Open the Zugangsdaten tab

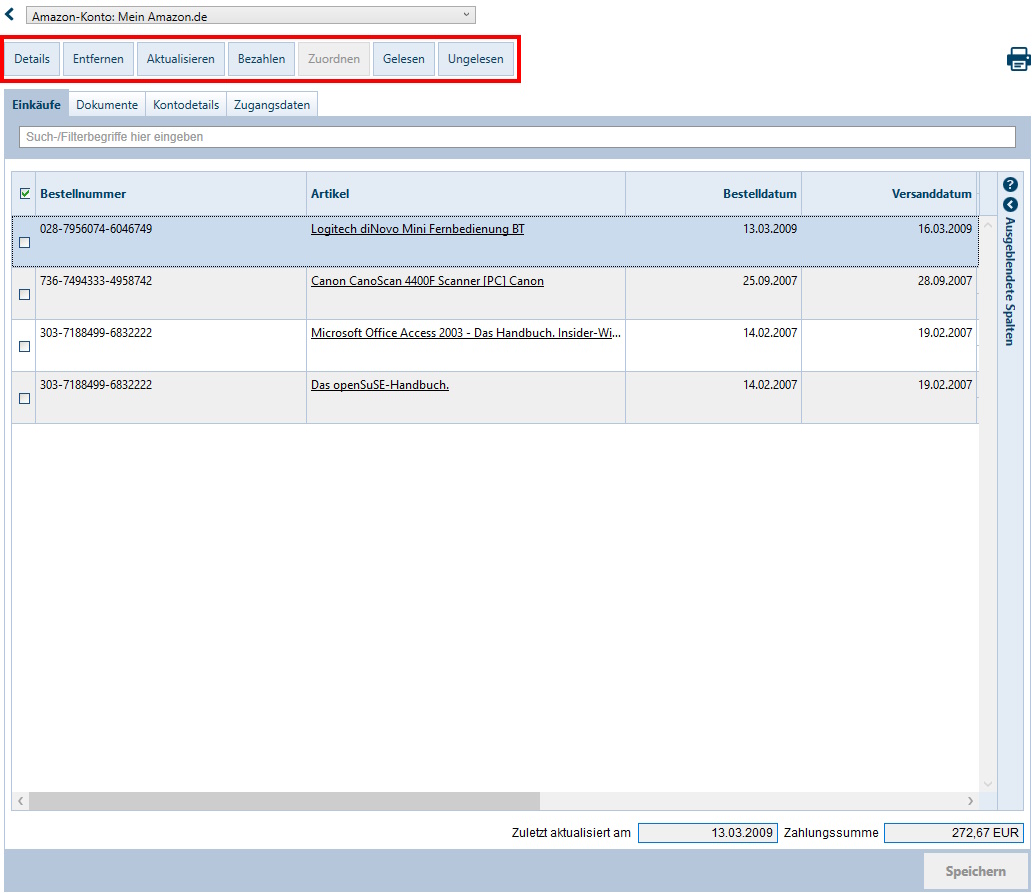[271, 104]
